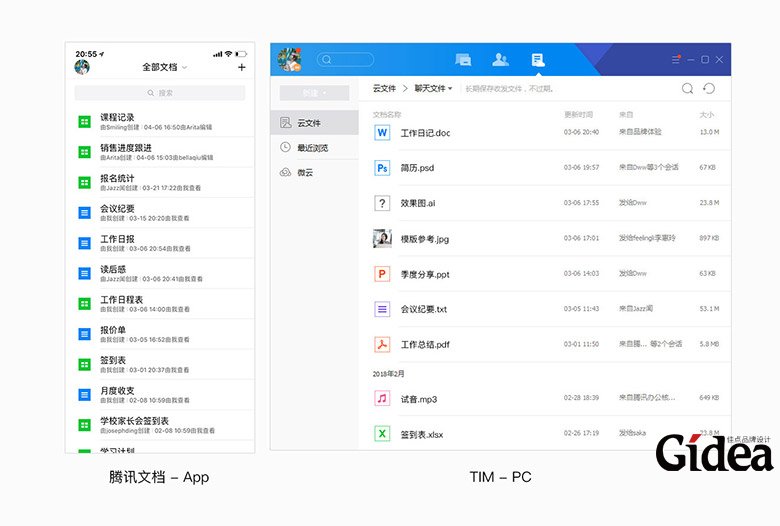Screen dimensions: 780x526
Task: Click the TIM user avatar
Action: point(290,60)
